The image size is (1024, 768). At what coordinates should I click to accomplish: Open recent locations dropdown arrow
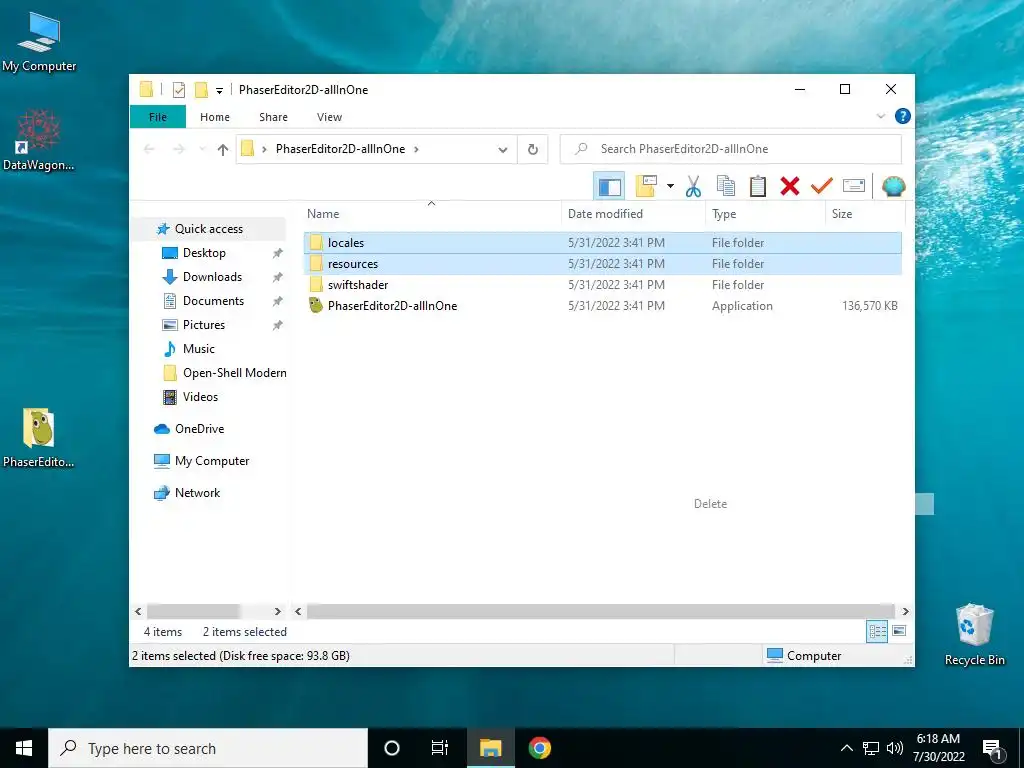click(x=202, y=150)
